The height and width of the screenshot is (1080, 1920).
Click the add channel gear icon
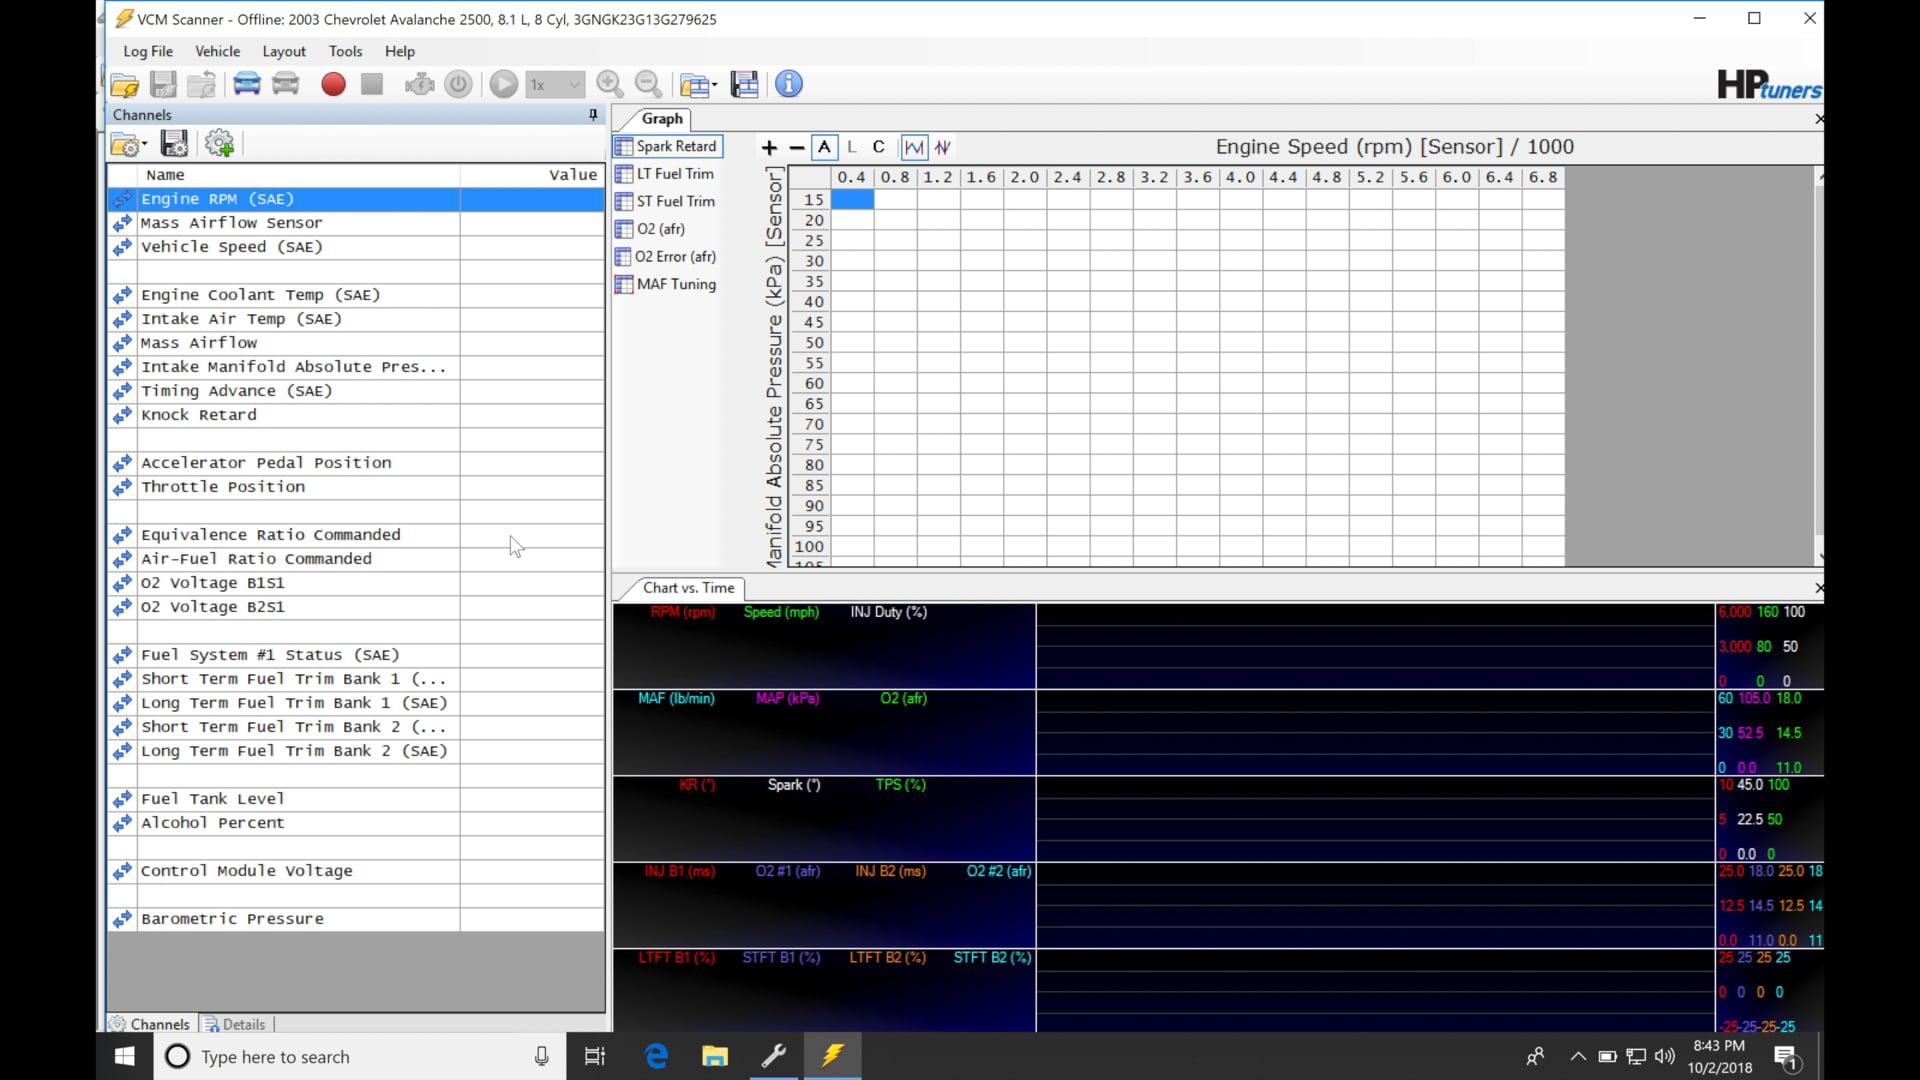(x=219, y=144)
